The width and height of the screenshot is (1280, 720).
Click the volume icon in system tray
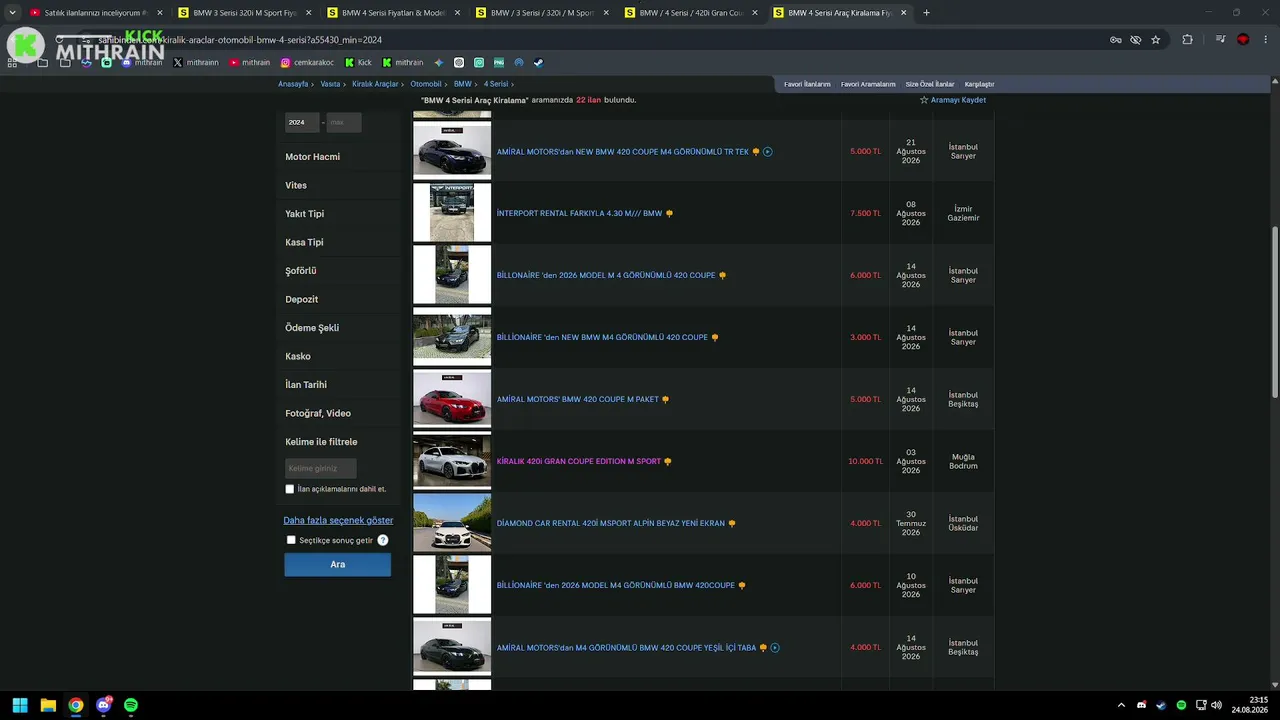(1216, 705)
